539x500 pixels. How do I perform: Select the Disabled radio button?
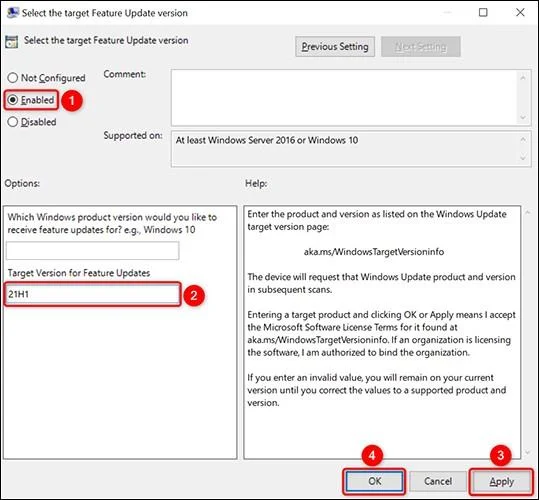(x=13, y=122)
